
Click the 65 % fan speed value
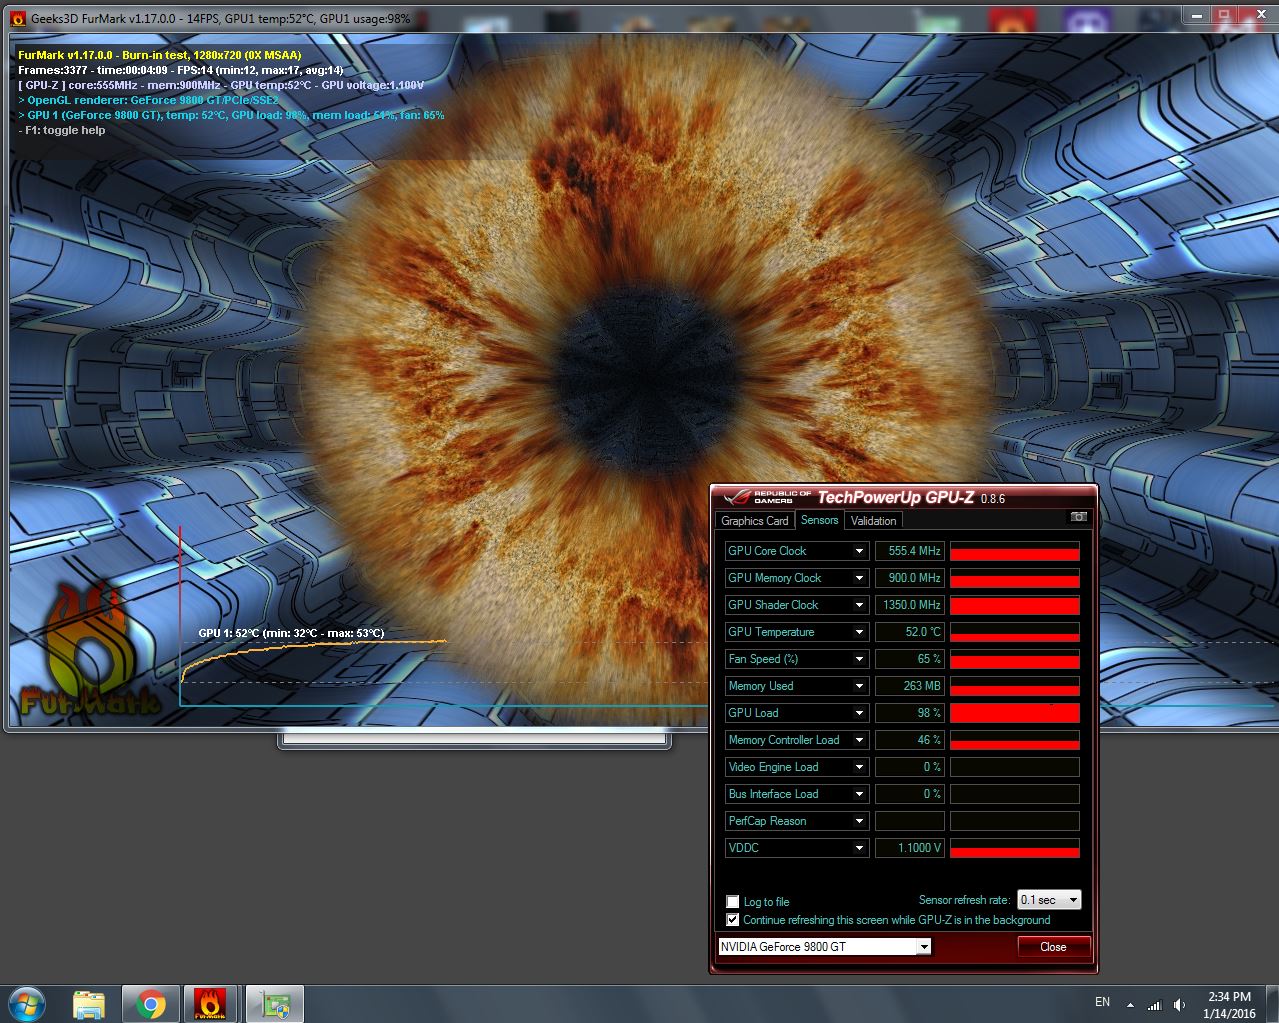(910, 659)
